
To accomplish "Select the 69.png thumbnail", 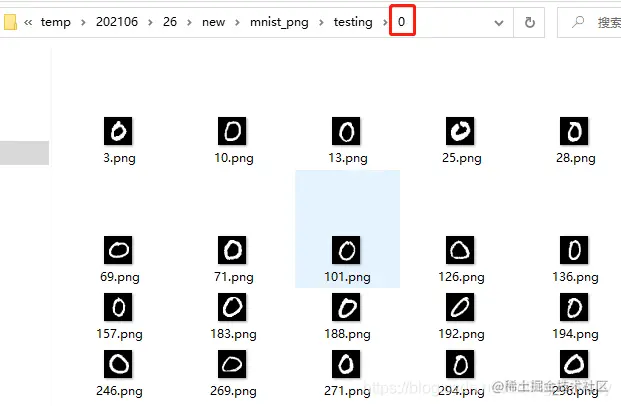I will (x=118, y=250).
